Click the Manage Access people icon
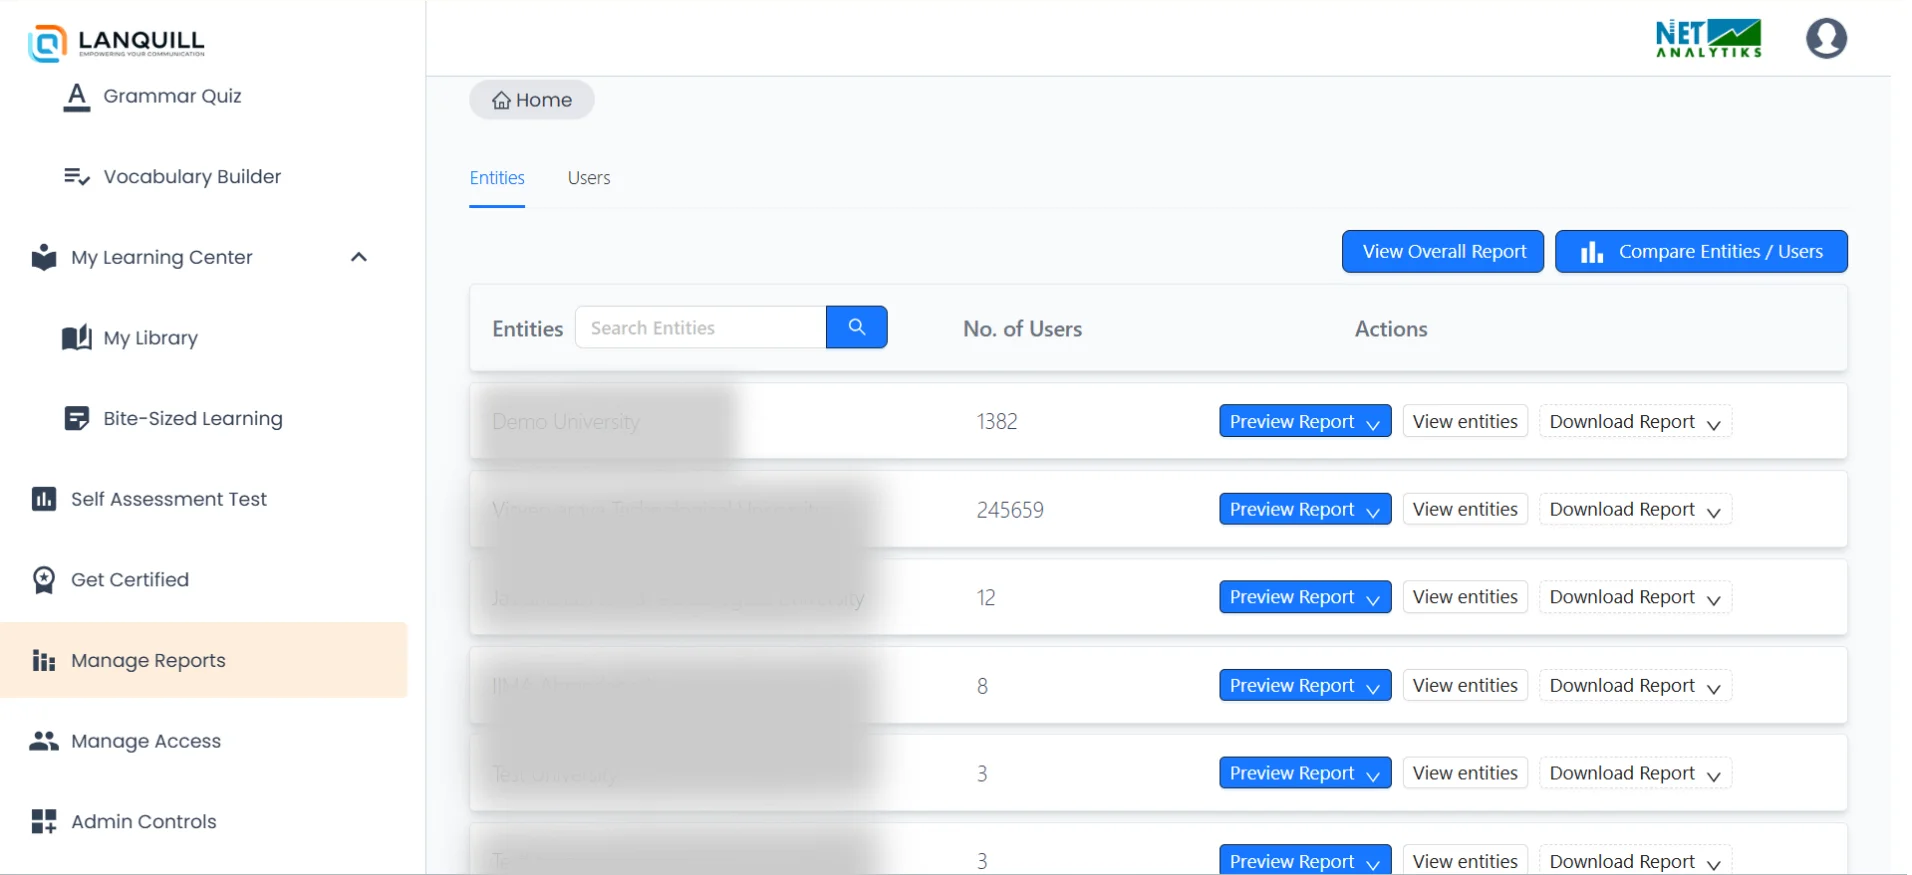Image resolution: width=1912 pixels, height=875 pixels. 44,741
